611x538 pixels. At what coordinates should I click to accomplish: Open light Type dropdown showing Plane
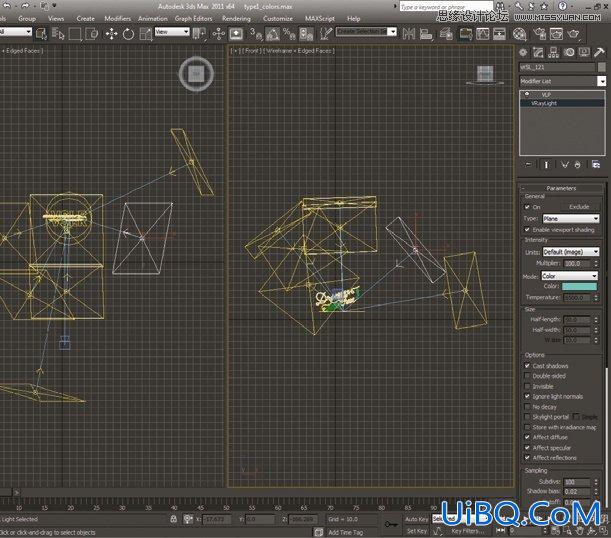pos(570,219)
